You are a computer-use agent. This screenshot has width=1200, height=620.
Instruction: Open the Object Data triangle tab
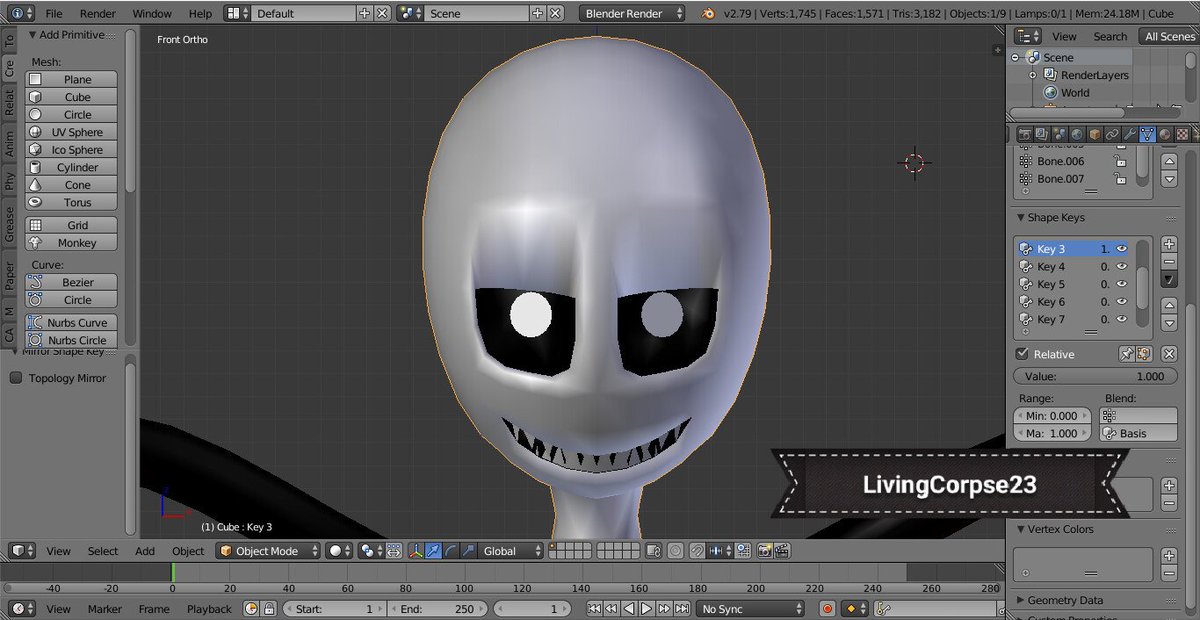[1147, 133]
